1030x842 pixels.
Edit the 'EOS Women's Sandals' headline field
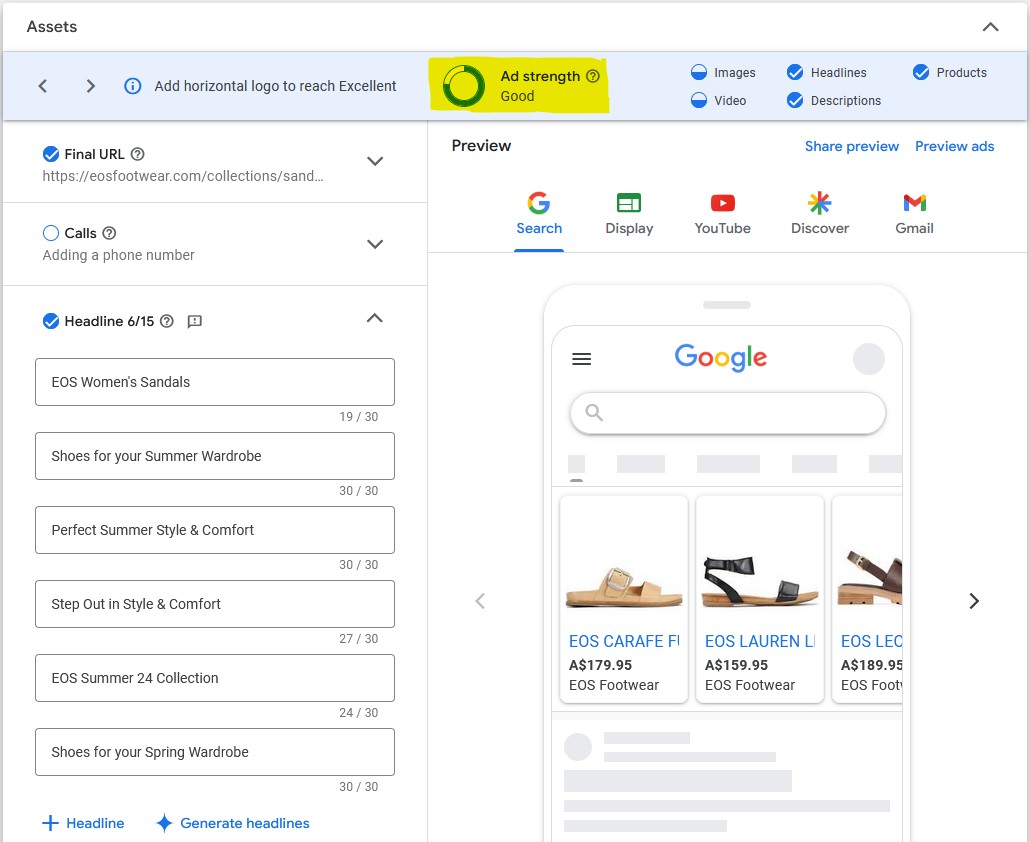point(215,382)
